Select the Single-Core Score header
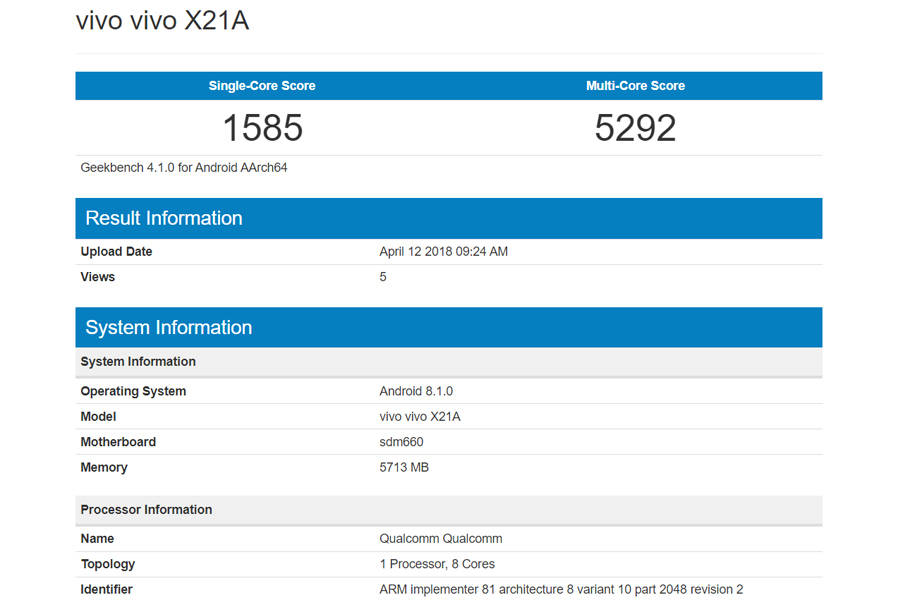Screen dimensions: 900x600 [261, 86]
